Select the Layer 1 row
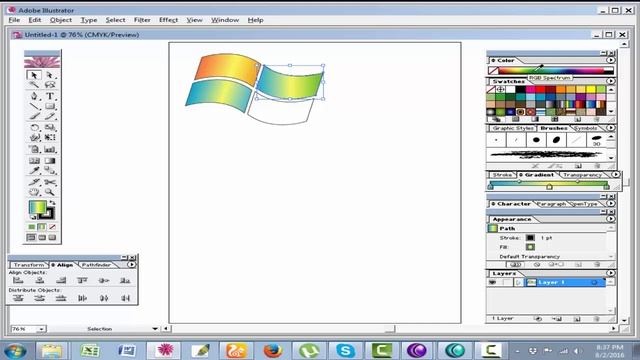 click(546, 282)
